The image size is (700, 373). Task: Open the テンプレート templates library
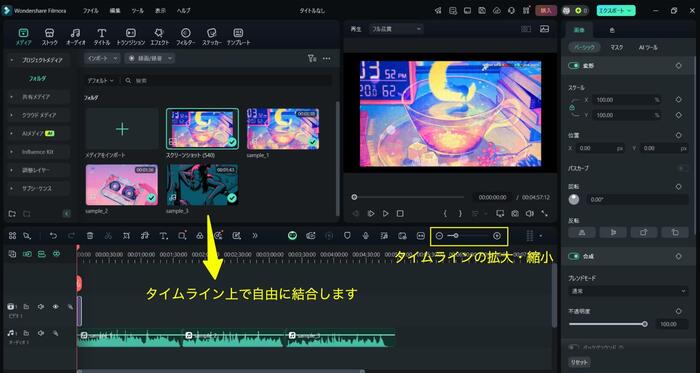pos(238,37)
